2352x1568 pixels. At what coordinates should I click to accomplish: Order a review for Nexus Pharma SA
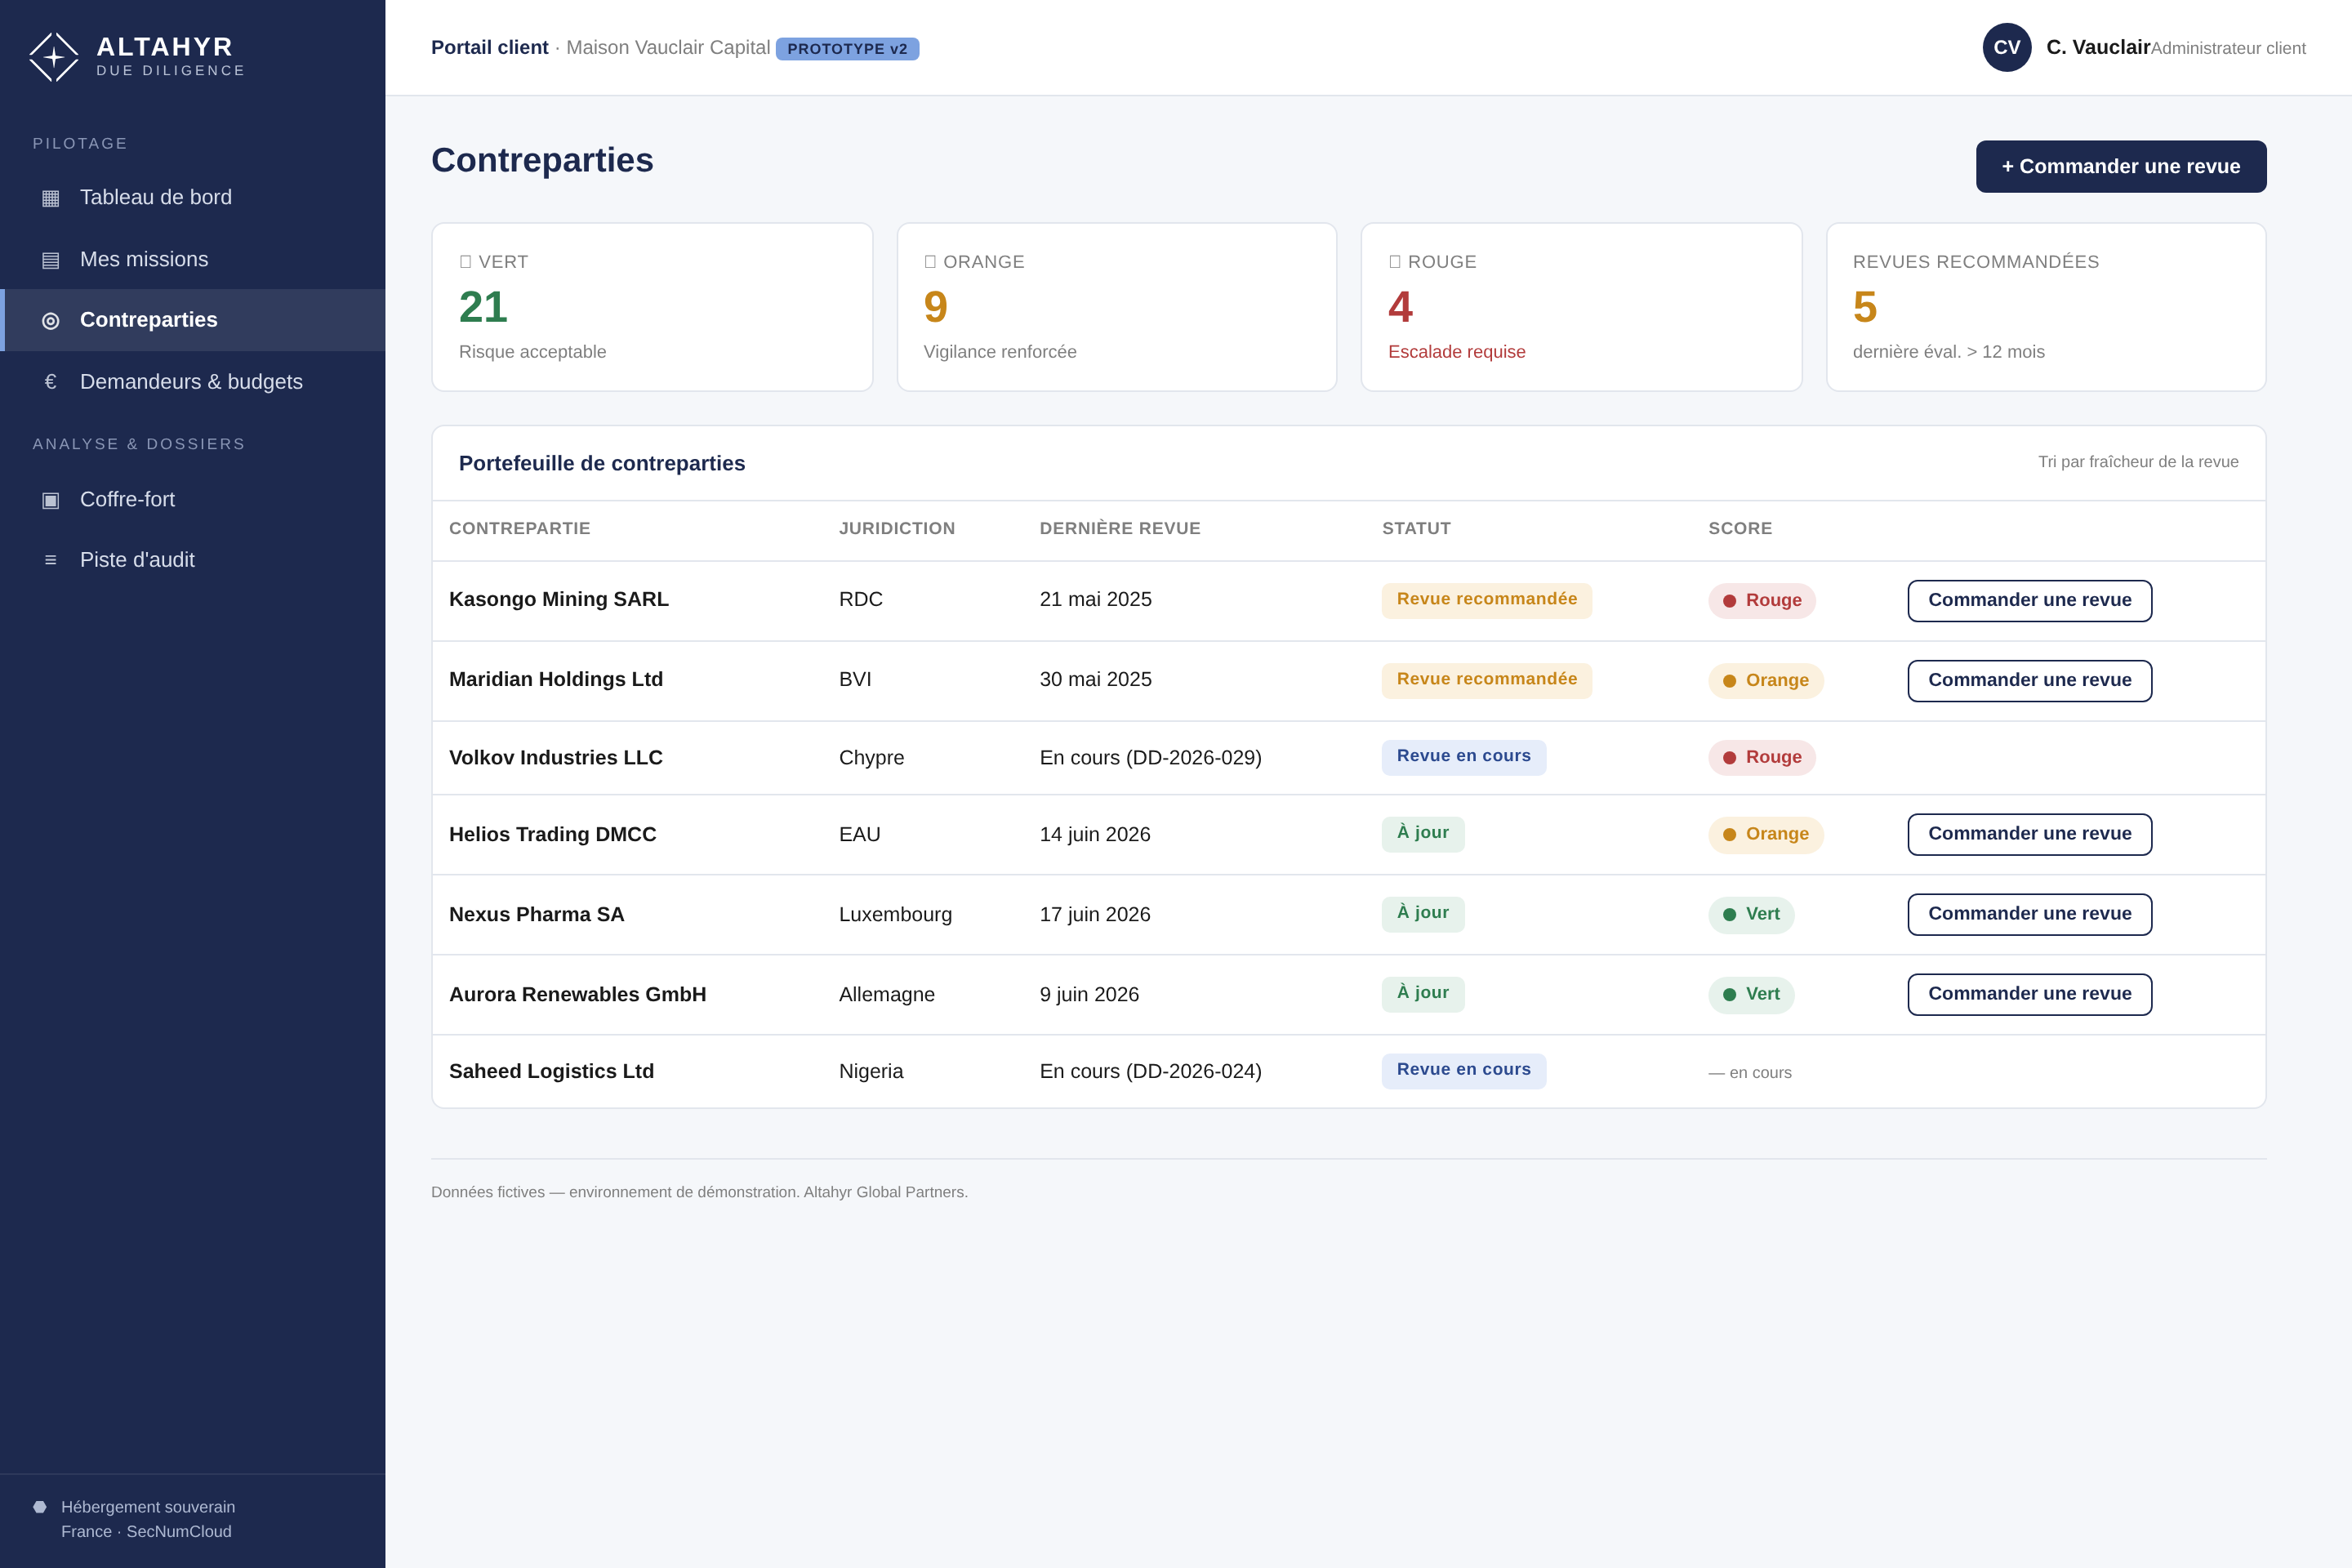[2030, 915]
